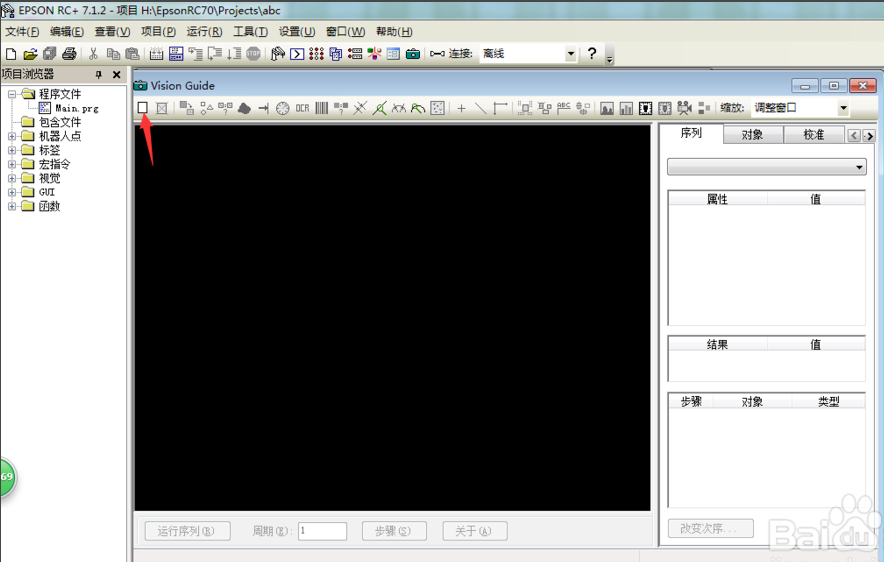Viewport: 884px width, 562px height.
Task: Expand the 视觉 tree node
Action: pyautogui.click(x=12, y=178)
